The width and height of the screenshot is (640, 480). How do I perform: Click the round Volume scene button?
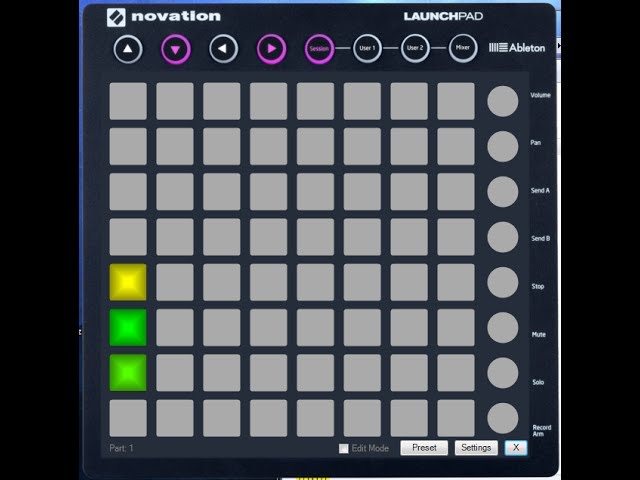pyautogui.click(x=502, y=101)
